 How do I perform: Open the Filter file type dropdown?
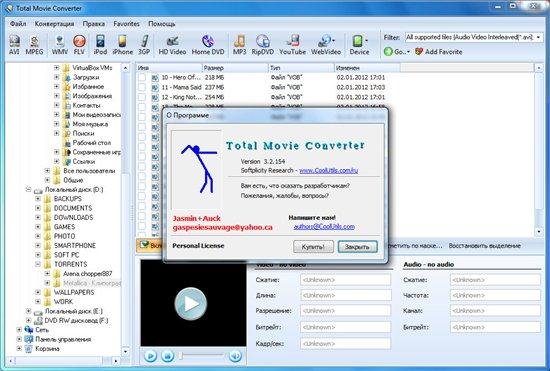pyautogui.click(x=539, y=37)
